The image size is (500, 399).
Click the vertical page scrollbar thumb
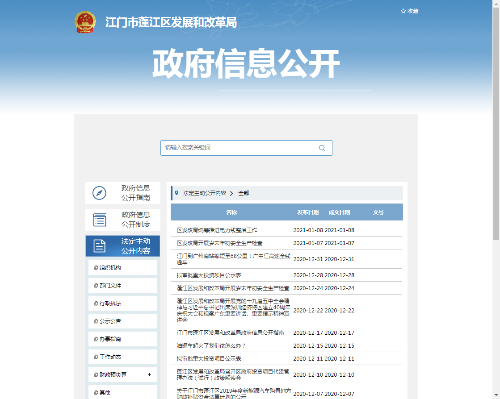[x=496, y=123]
